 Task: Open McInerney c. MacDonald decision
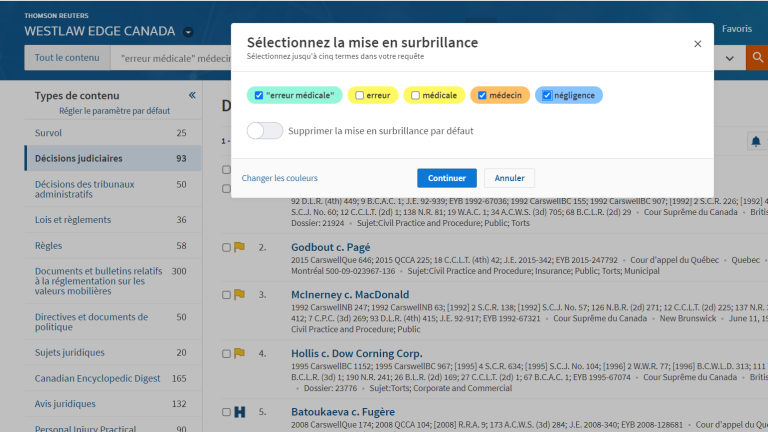coord(350,294)
